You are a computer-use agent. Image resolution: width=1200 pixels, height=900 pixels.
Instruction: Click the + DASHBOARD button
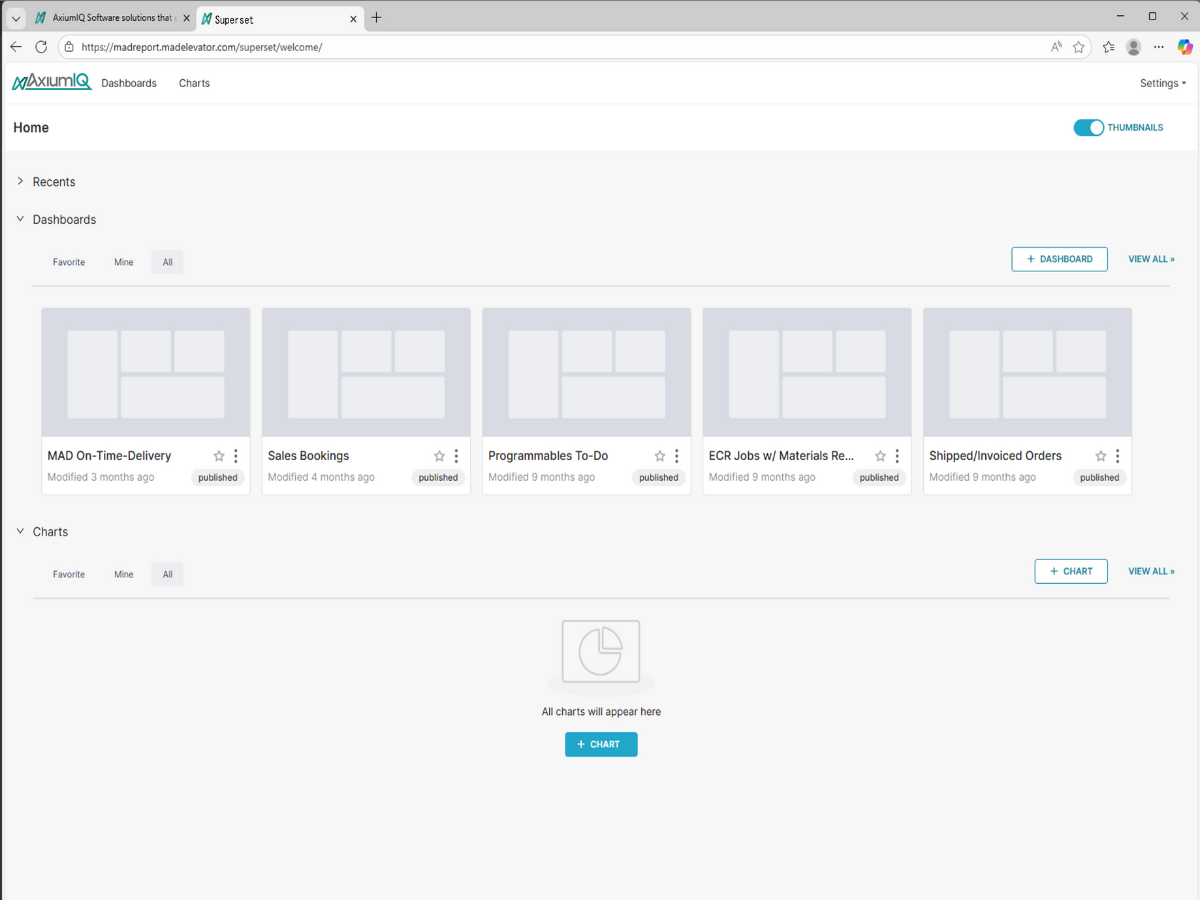coord(1059,259)
